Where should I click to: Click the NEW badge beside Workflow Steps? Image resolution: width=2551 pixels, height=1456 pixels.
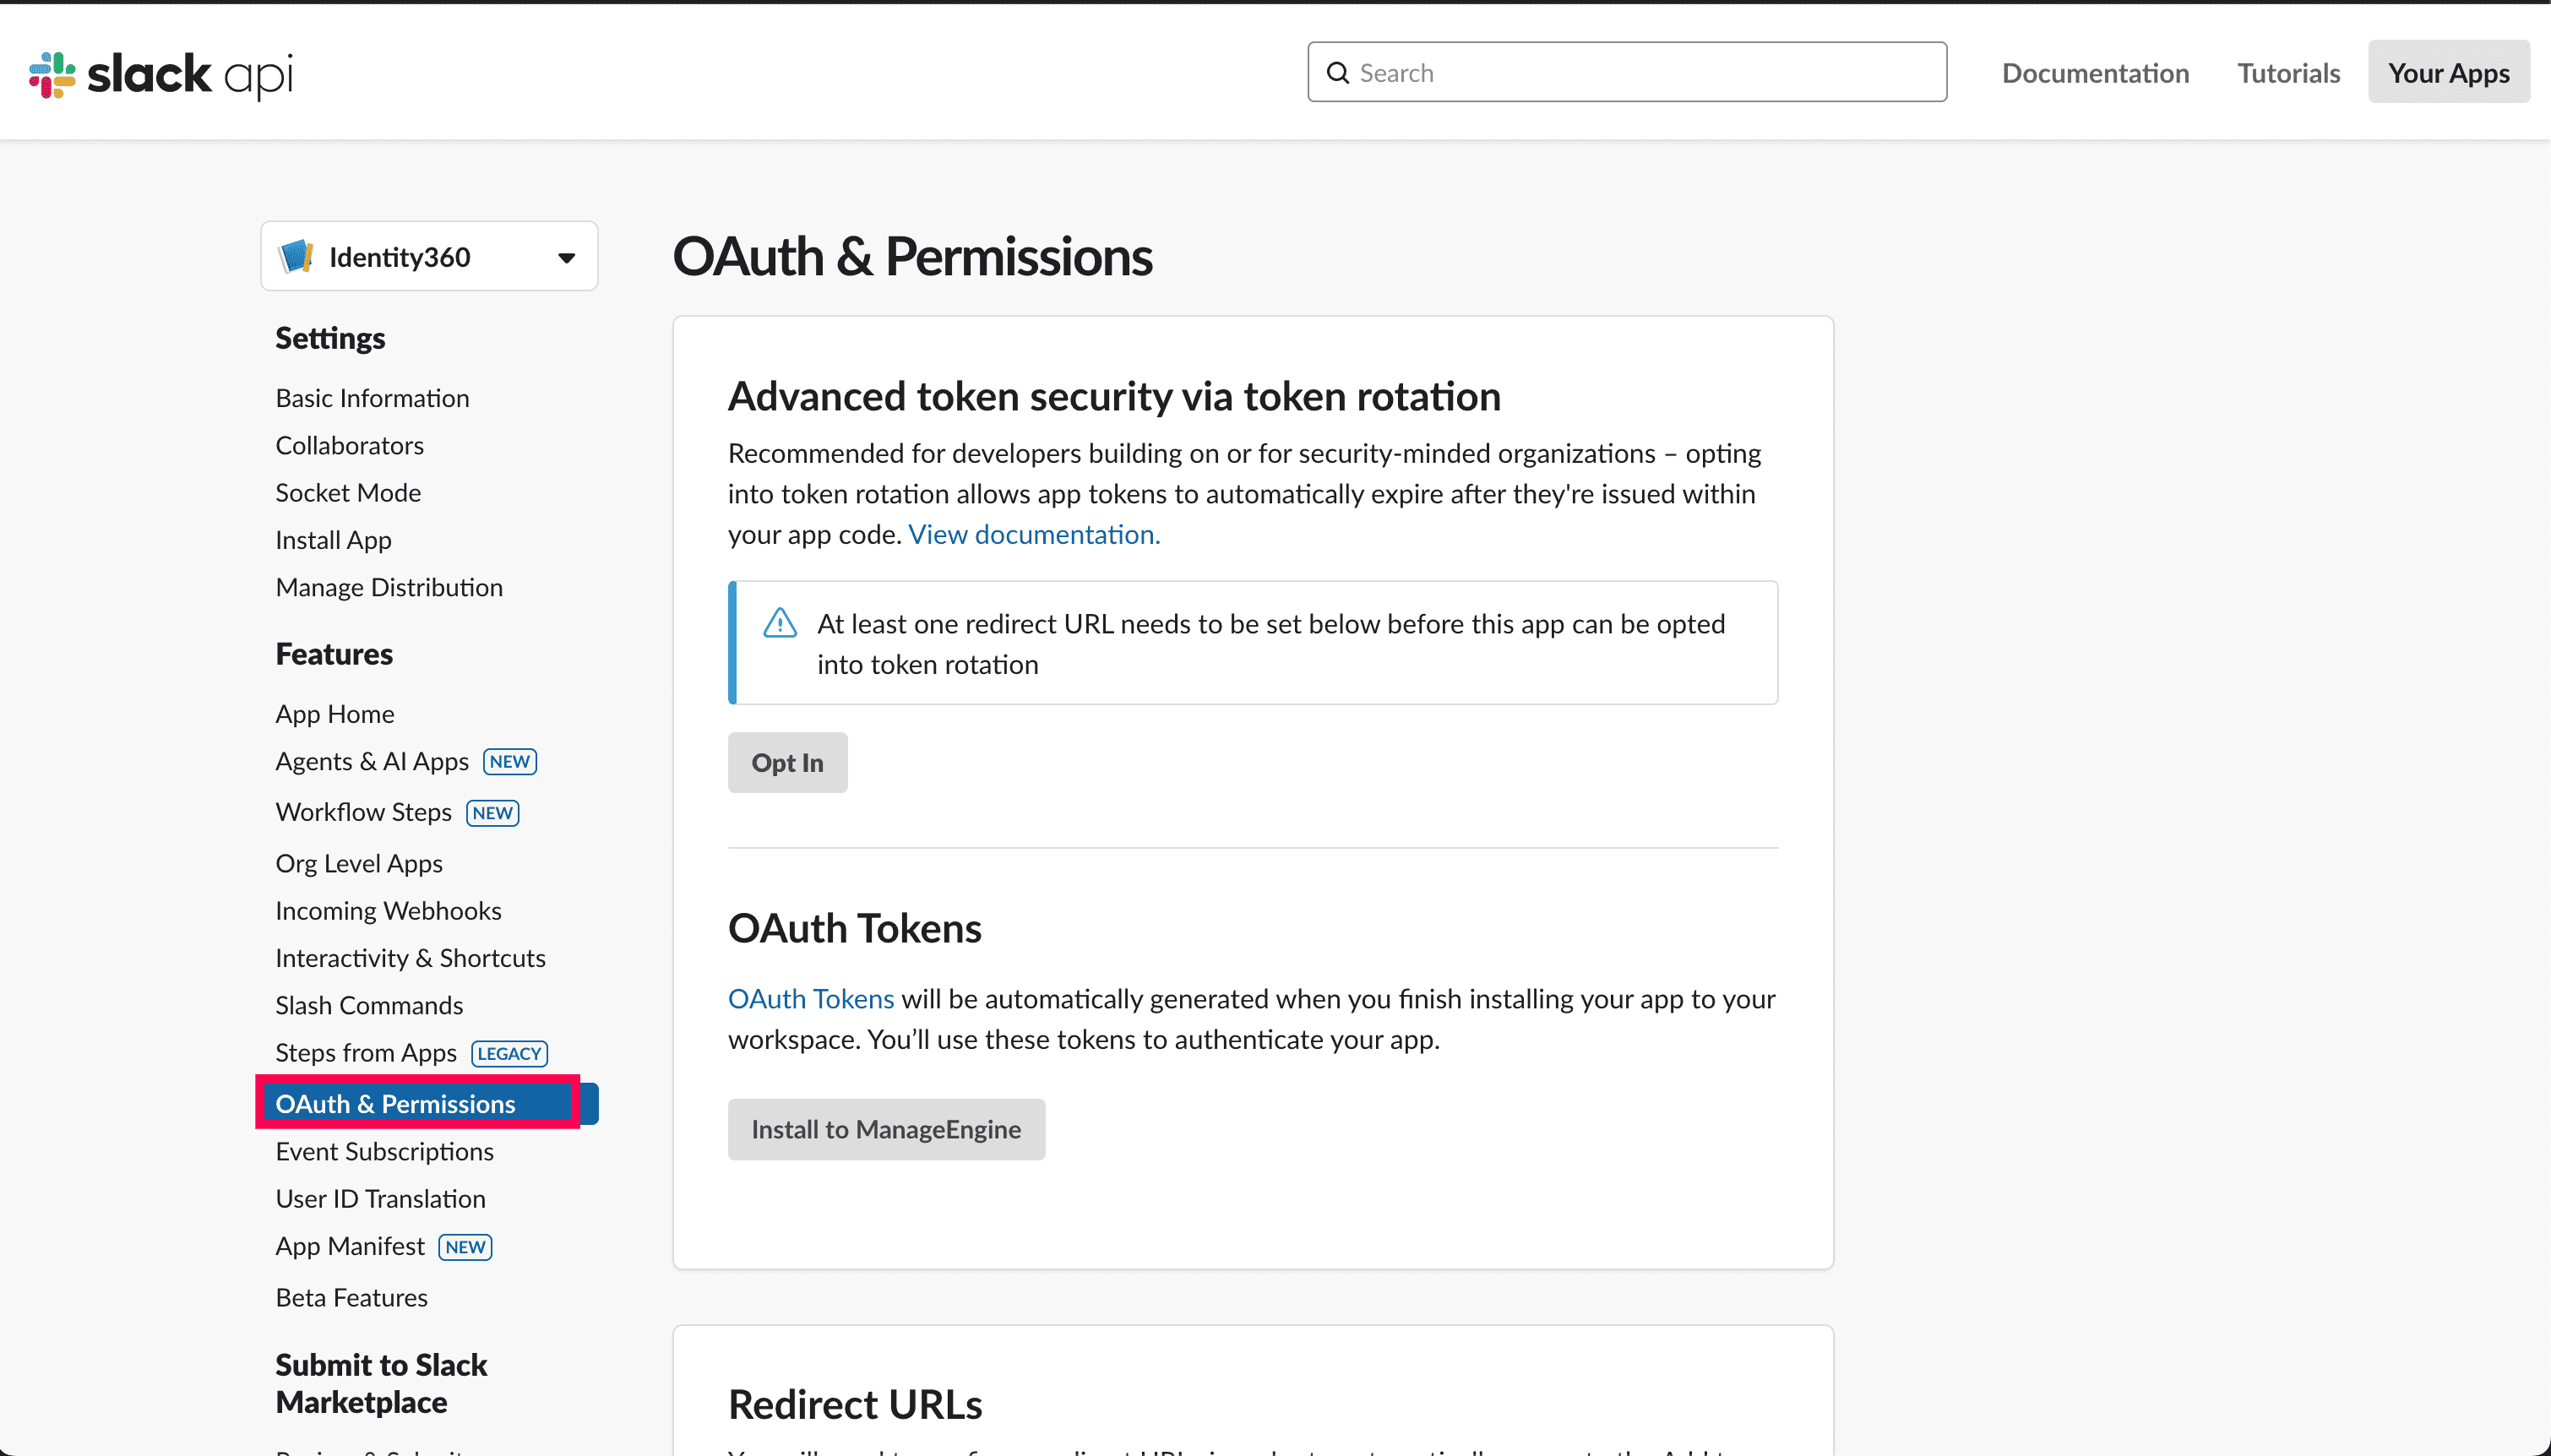(493, 813)
